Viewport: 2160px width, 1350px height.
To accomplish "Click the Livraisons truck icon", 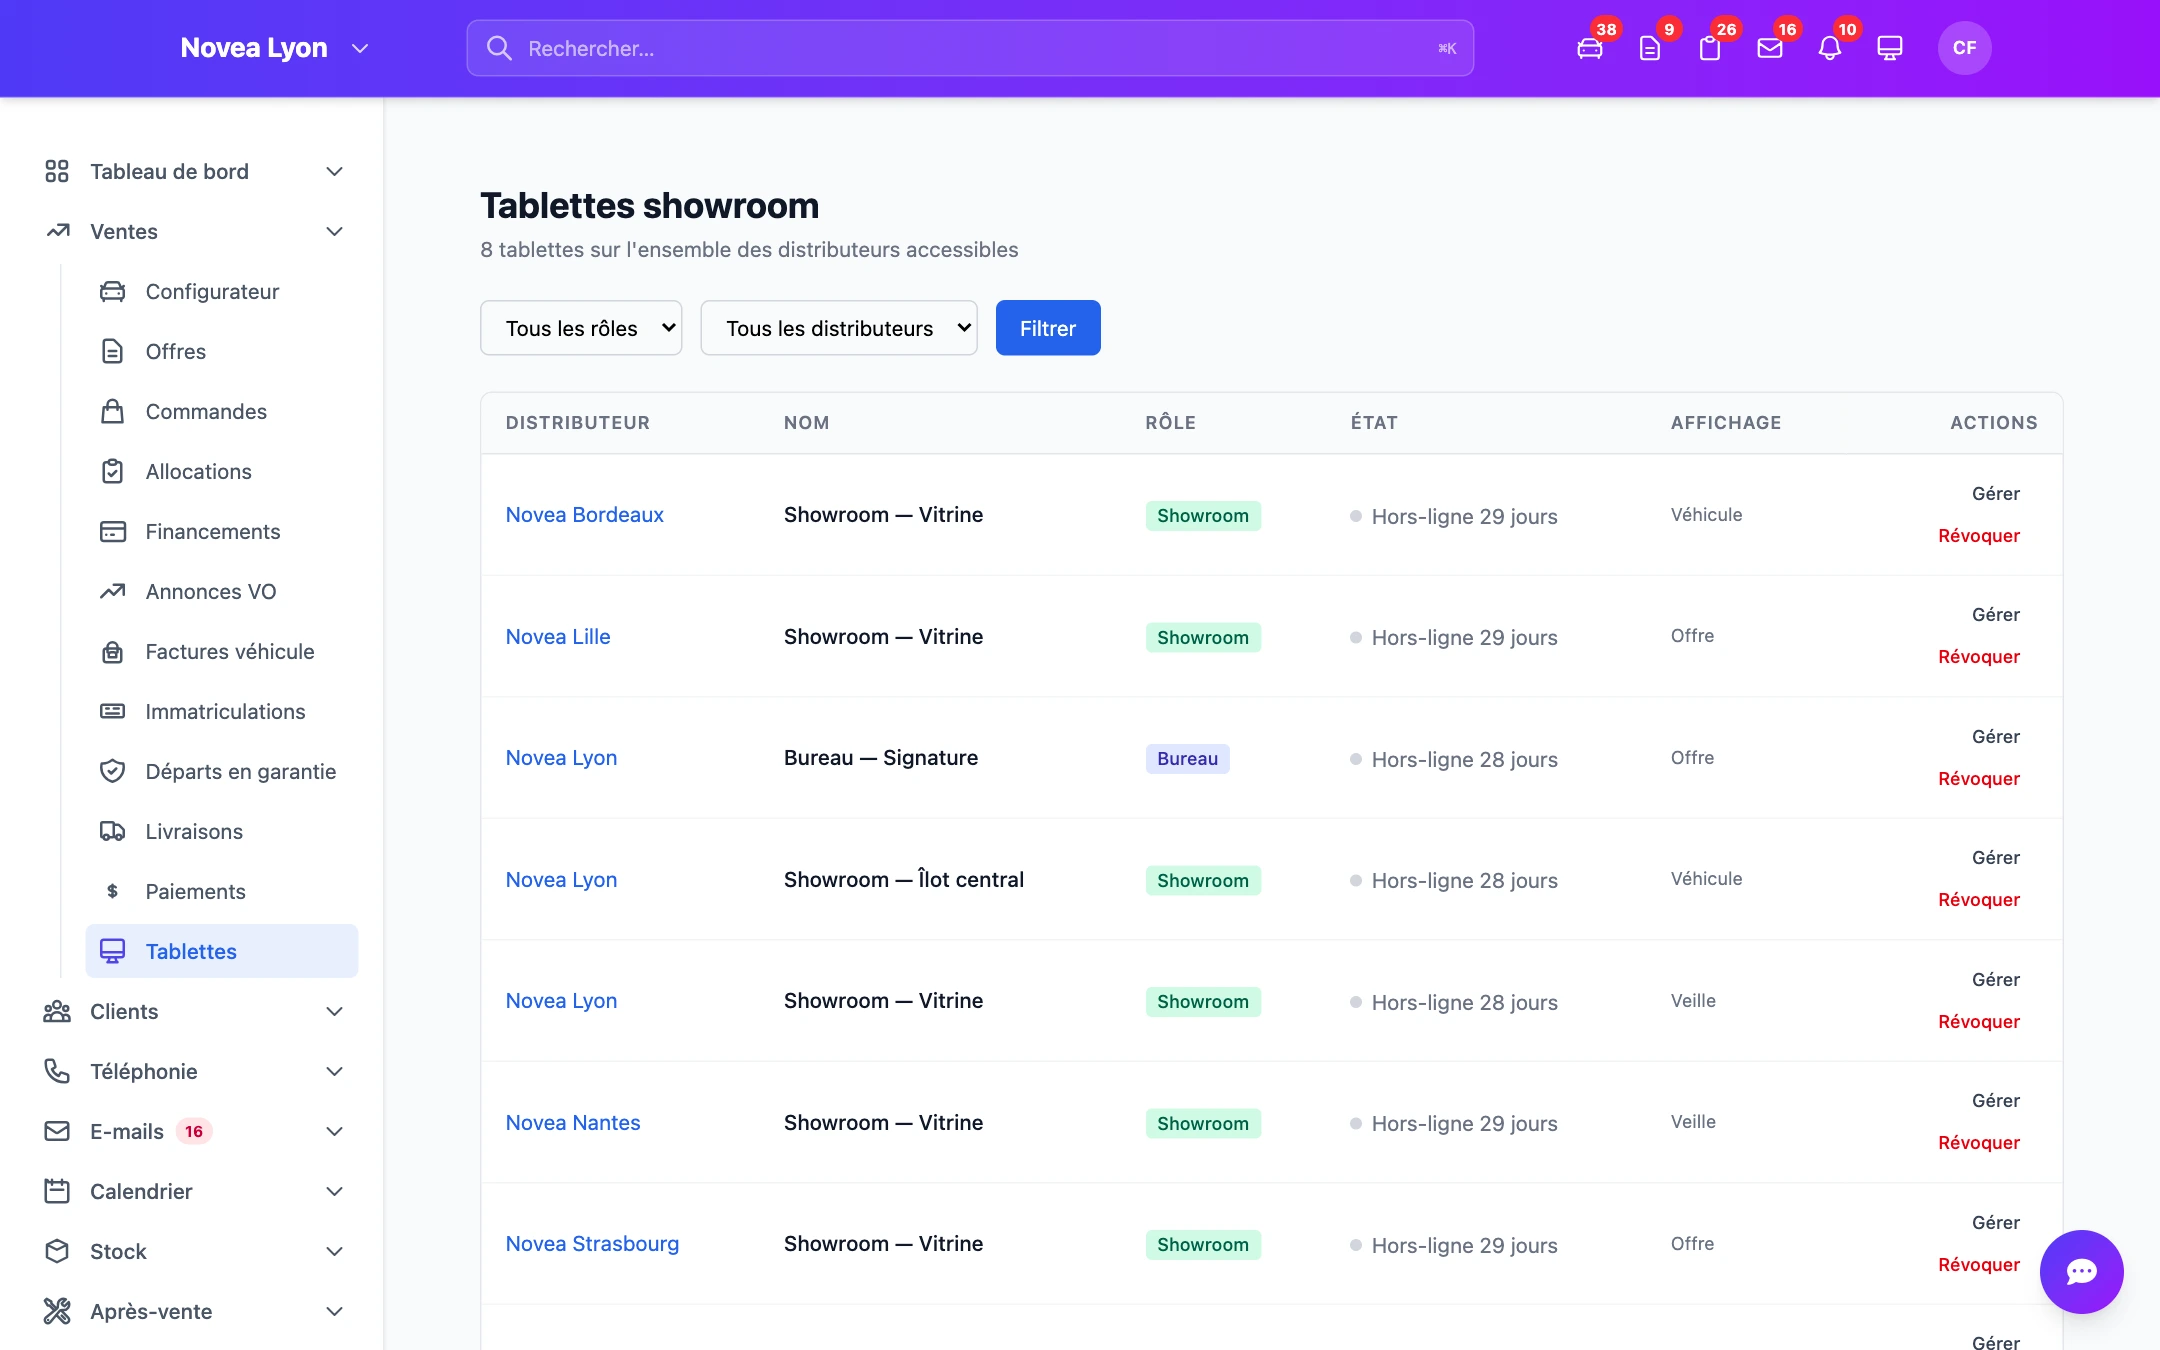I will point(113,831).
